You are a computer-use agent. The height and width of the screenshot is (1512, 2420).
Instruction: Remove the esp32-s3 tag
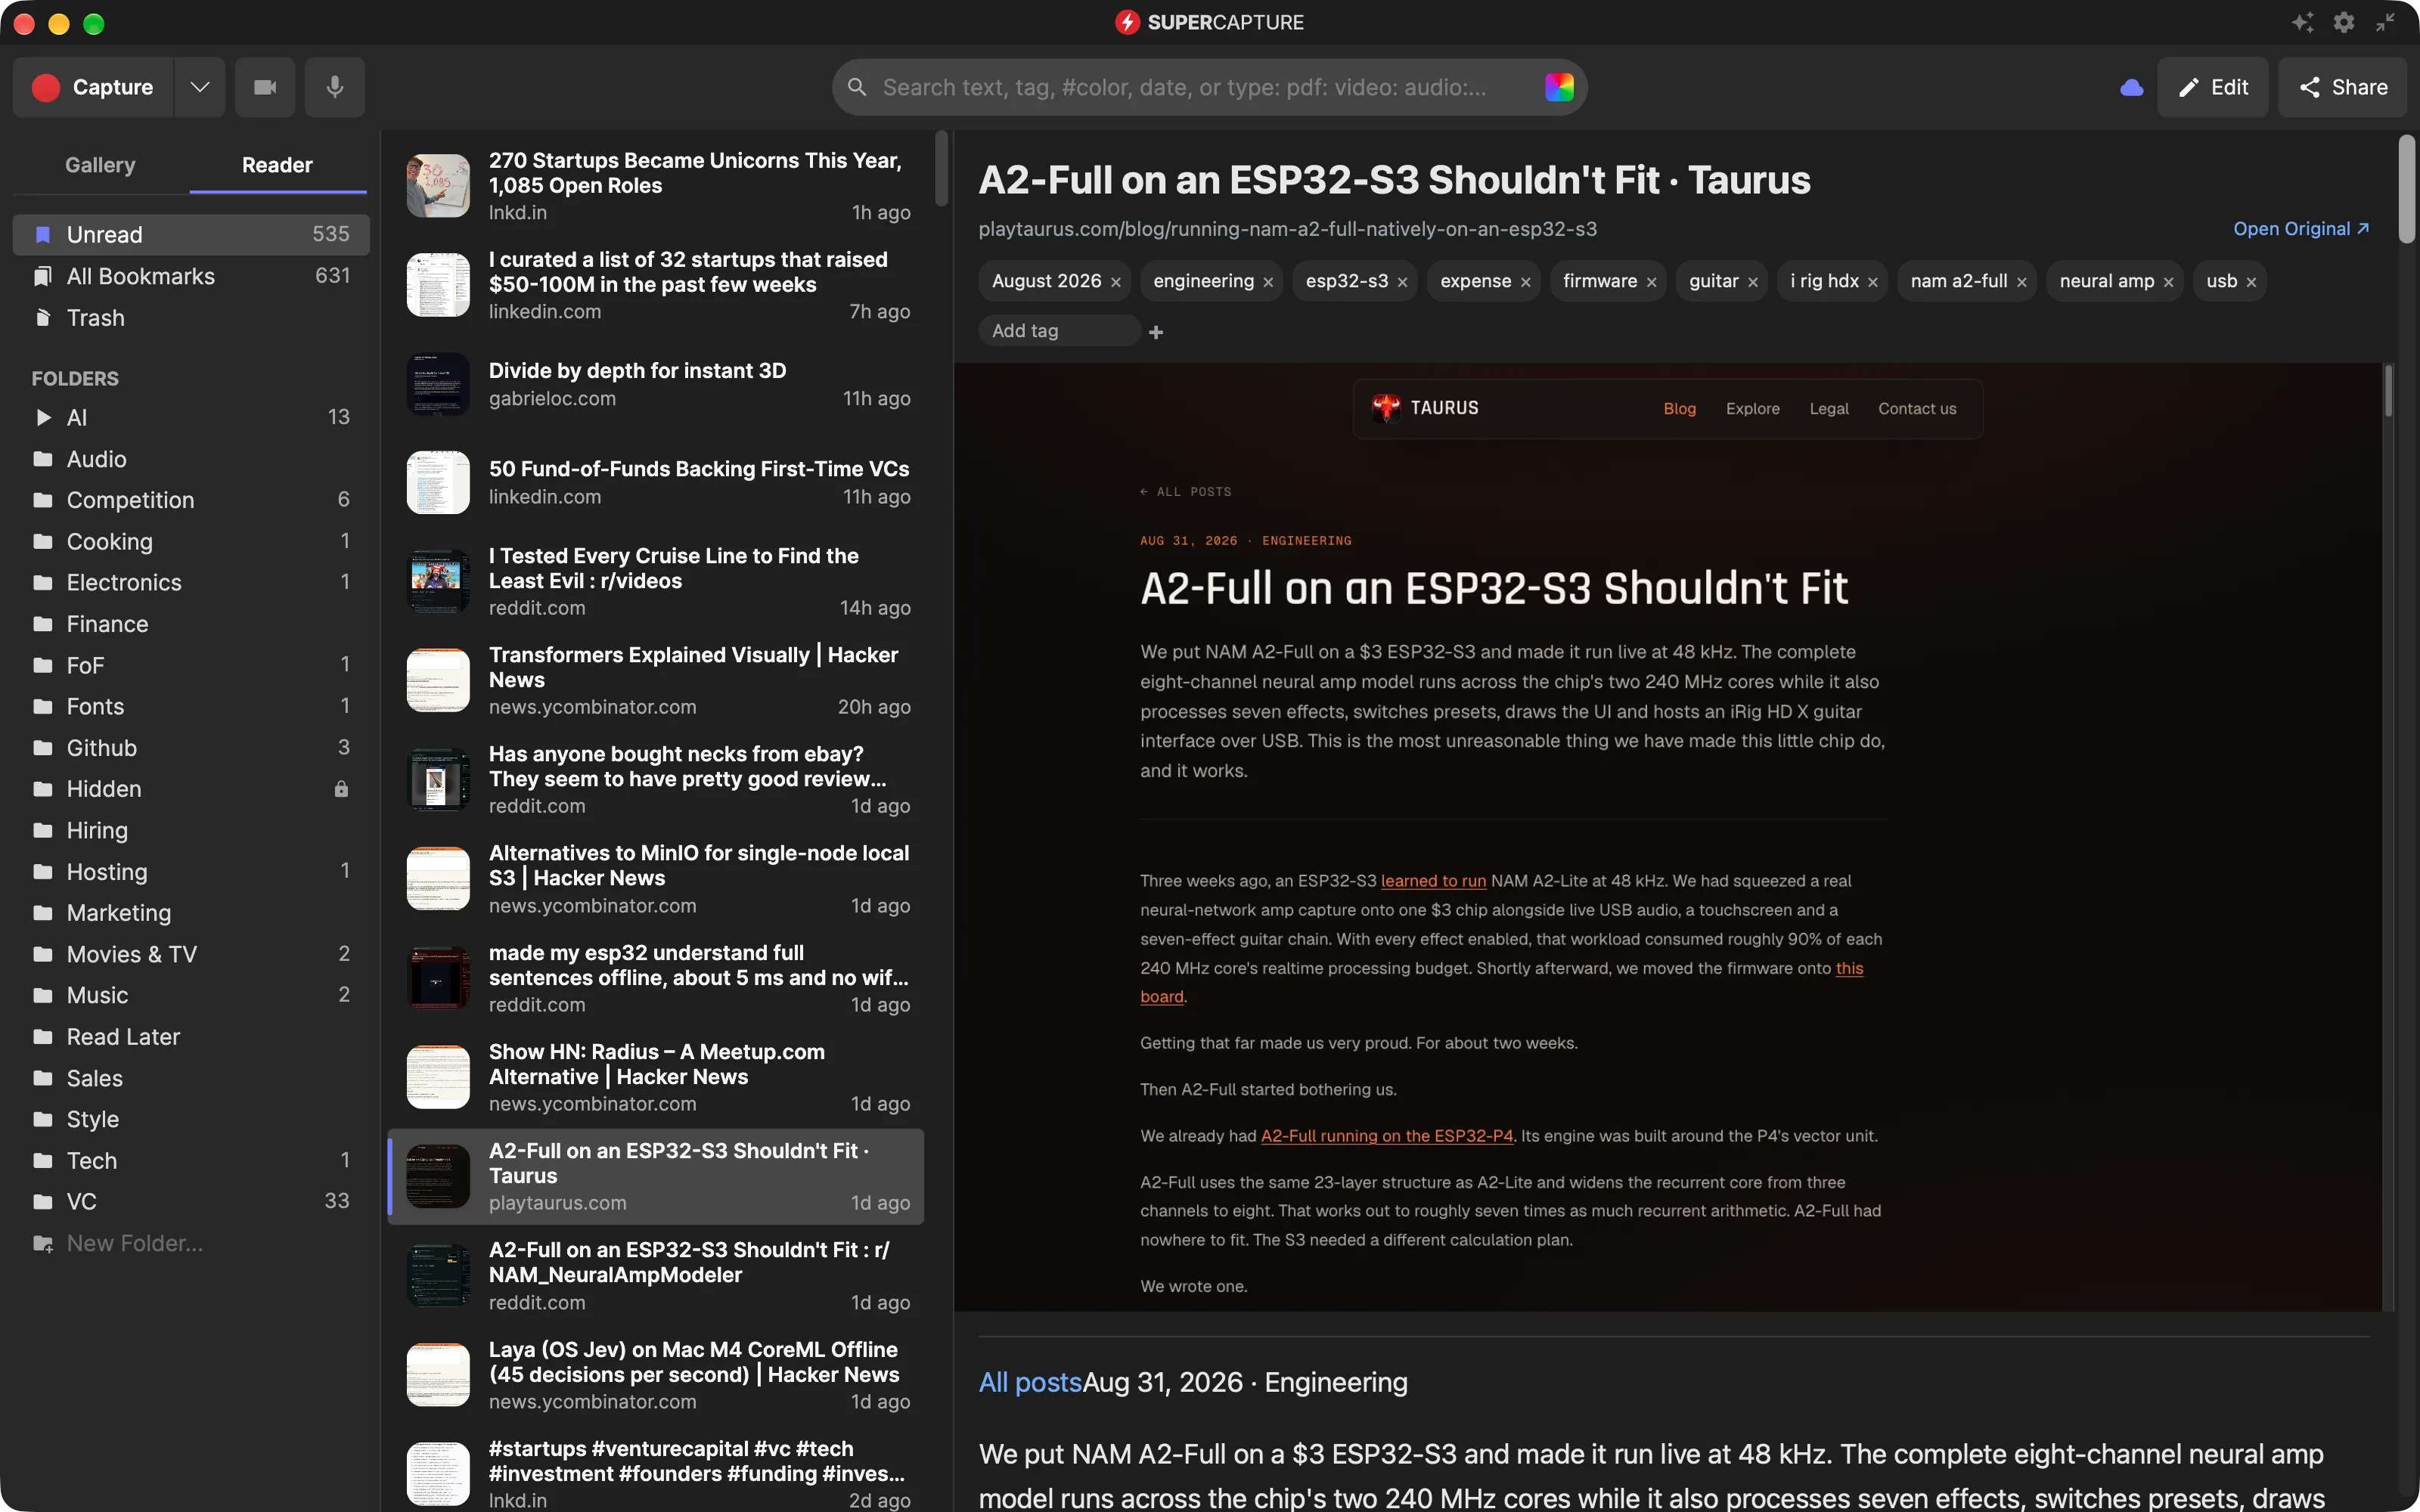1402,282
